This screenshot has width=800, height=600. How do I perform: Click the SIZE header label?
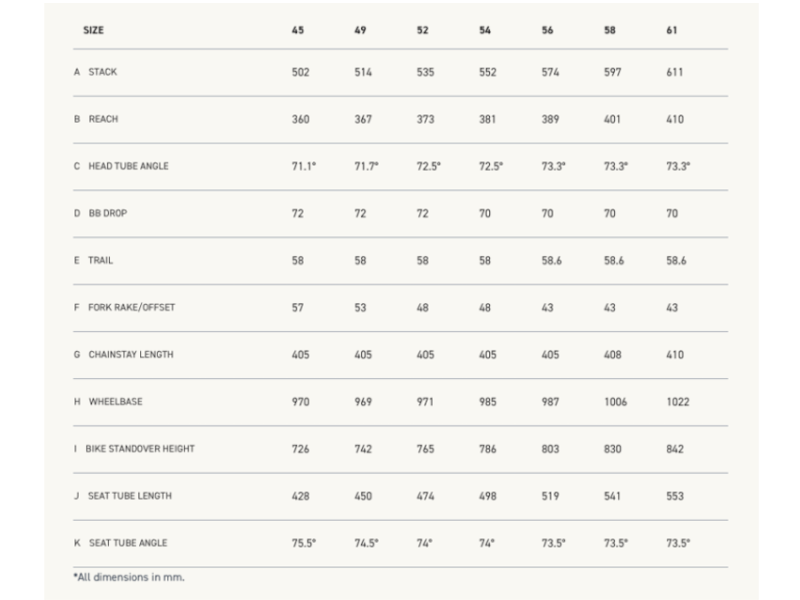point(94,31)
